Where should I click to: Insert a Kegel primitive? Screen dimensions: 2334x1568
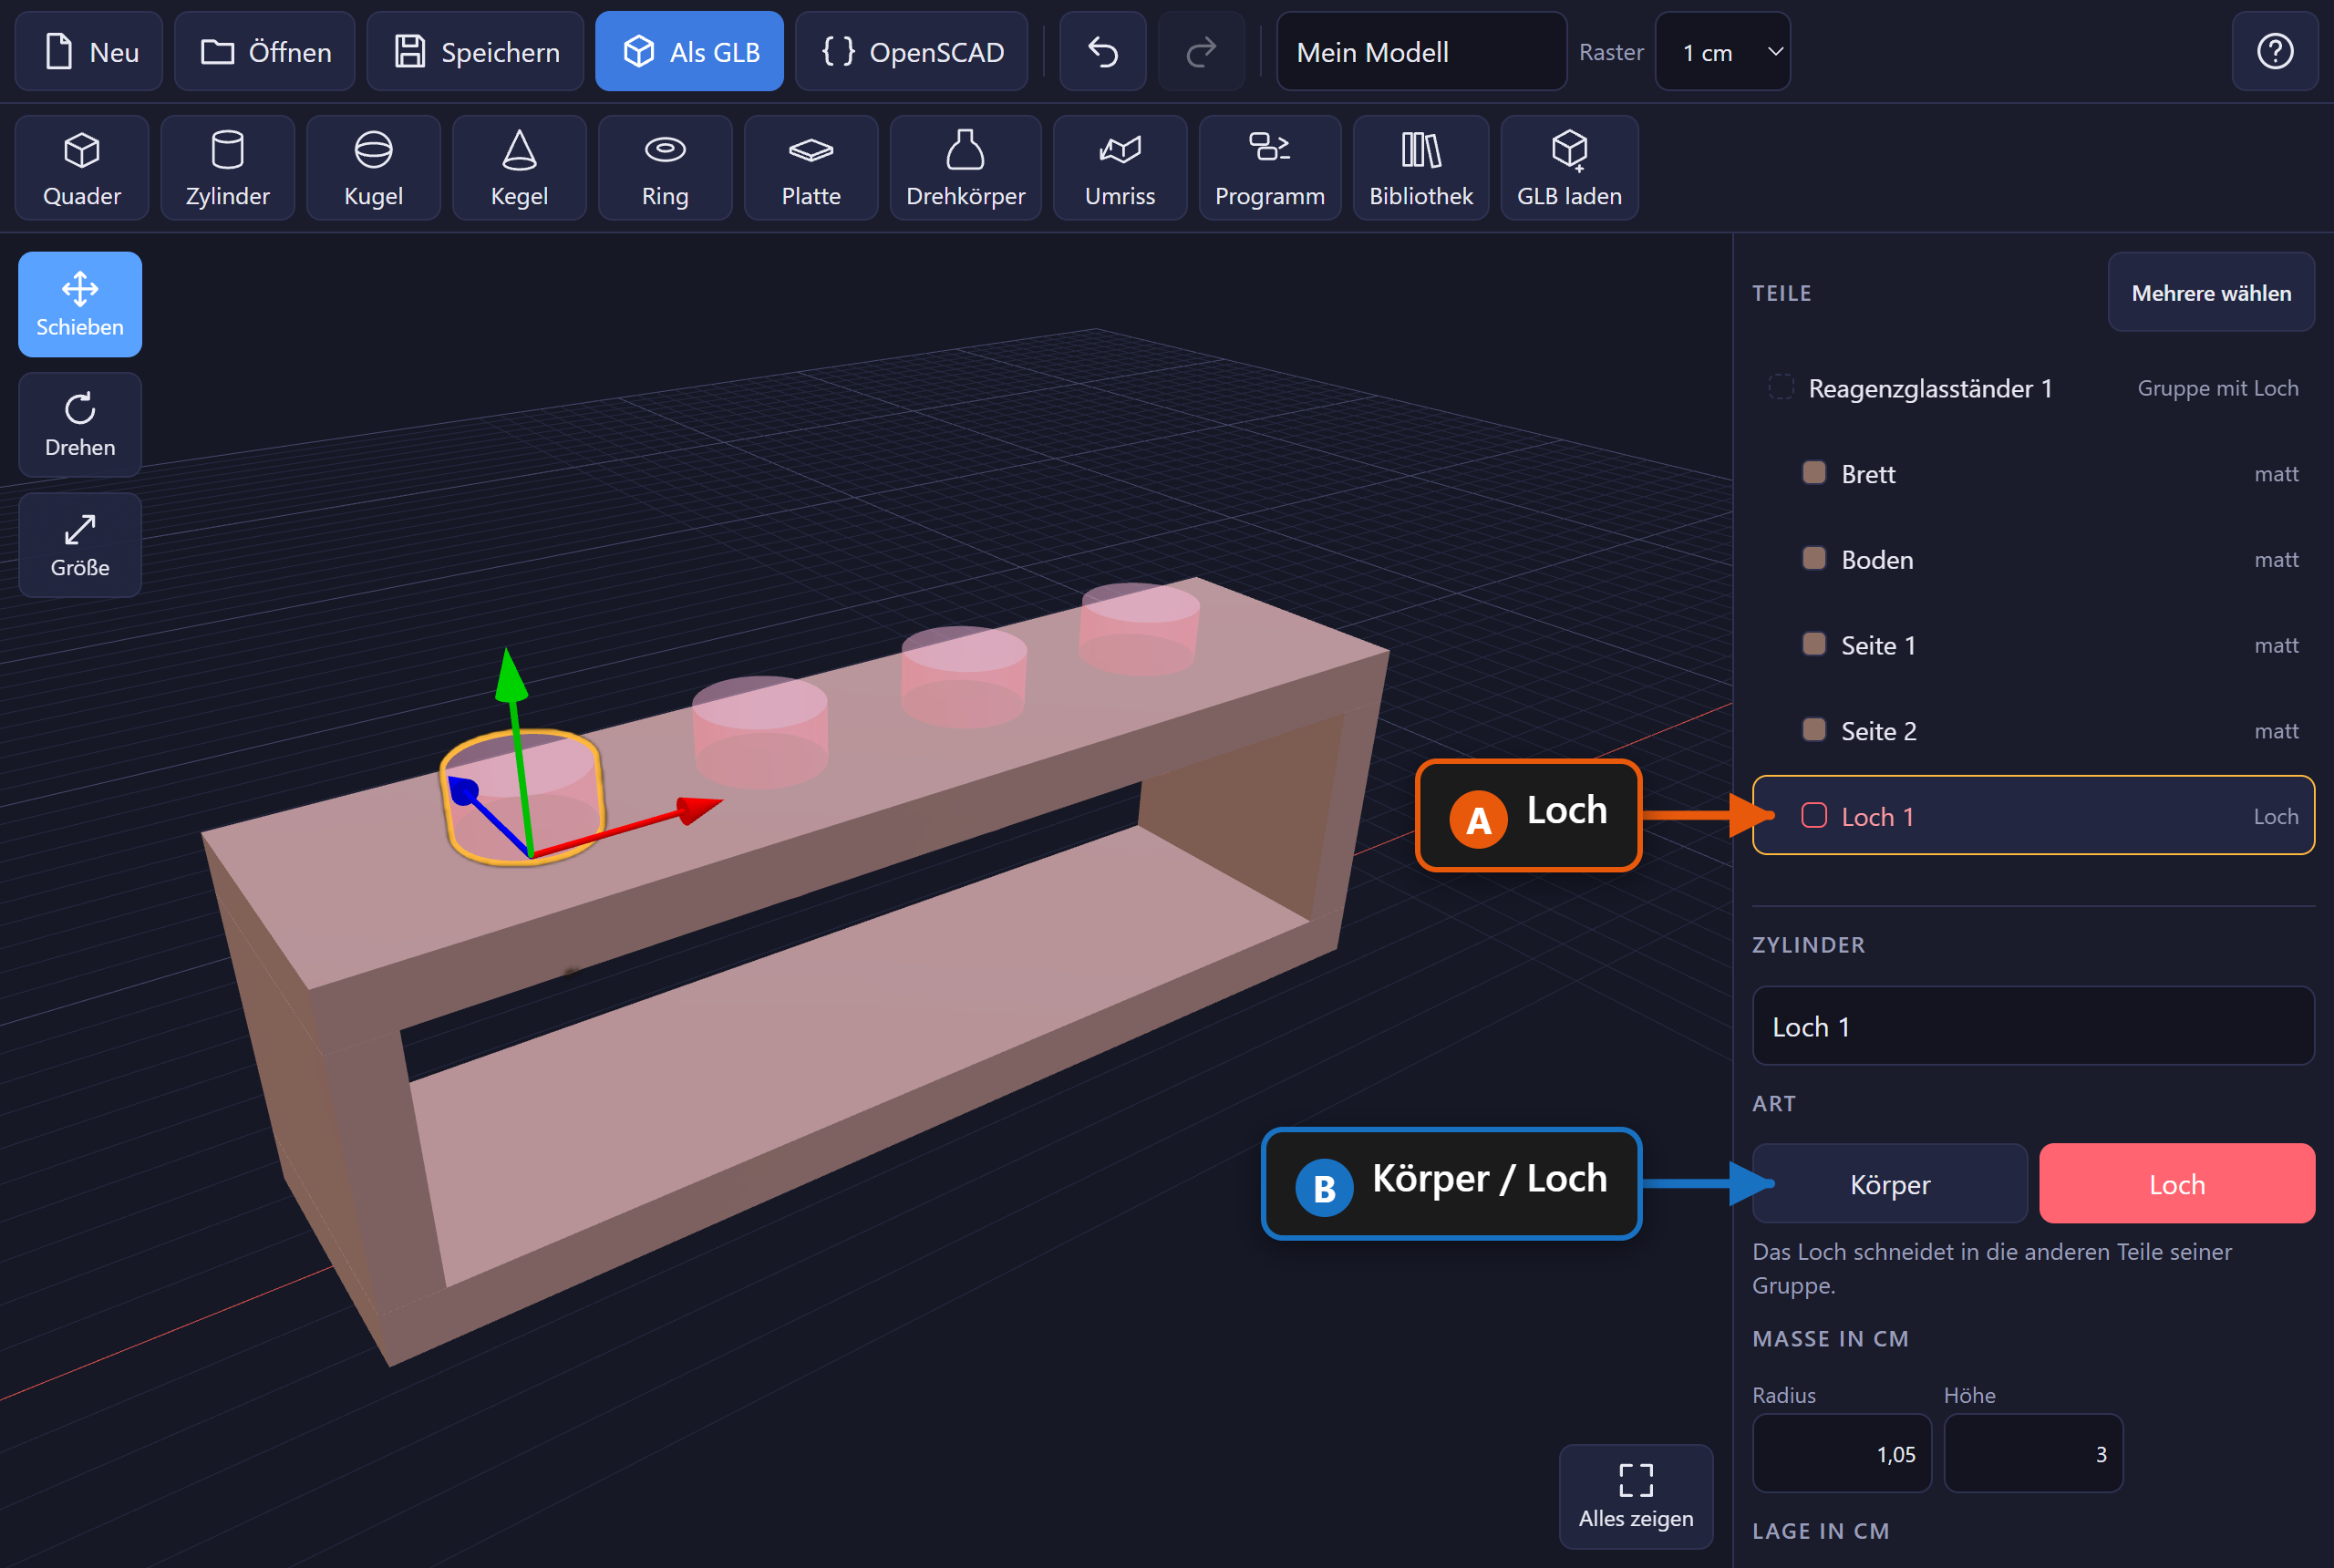(x=519, y=167)
